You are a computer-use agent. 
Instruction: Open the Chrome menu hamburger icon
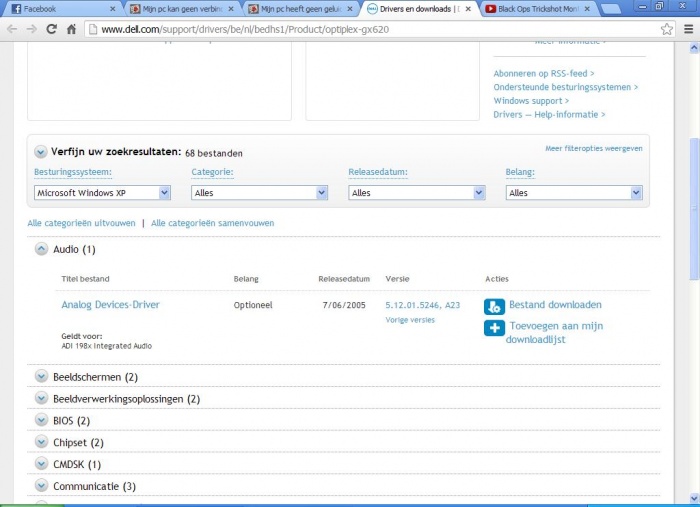point(688,29)
